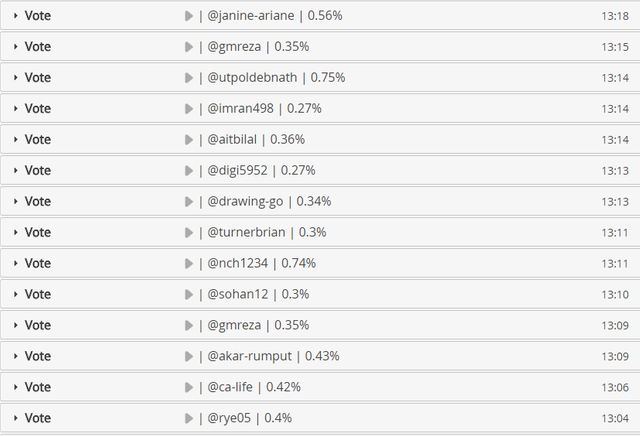Select the Vote label in the @imran498 row
The image size is (640, 436).
coord(37,109)
